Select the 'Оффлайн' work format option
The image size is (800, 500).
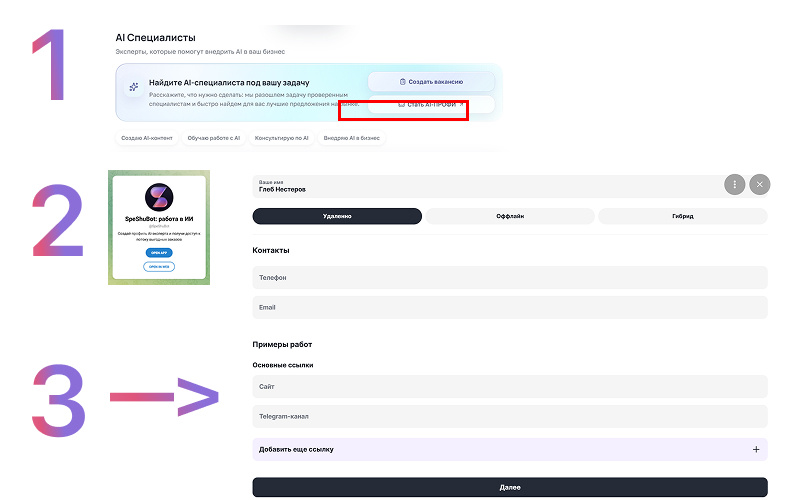tap(510, 216)
